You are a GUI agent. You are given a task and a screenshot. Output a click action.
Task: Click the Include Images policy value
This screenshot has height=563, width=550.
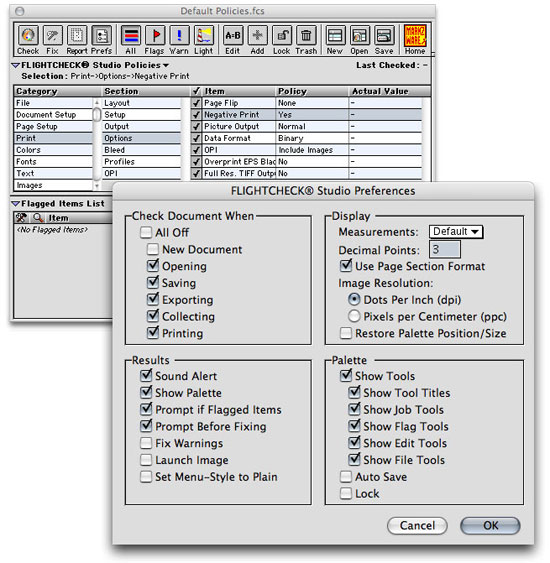point(306,150)
